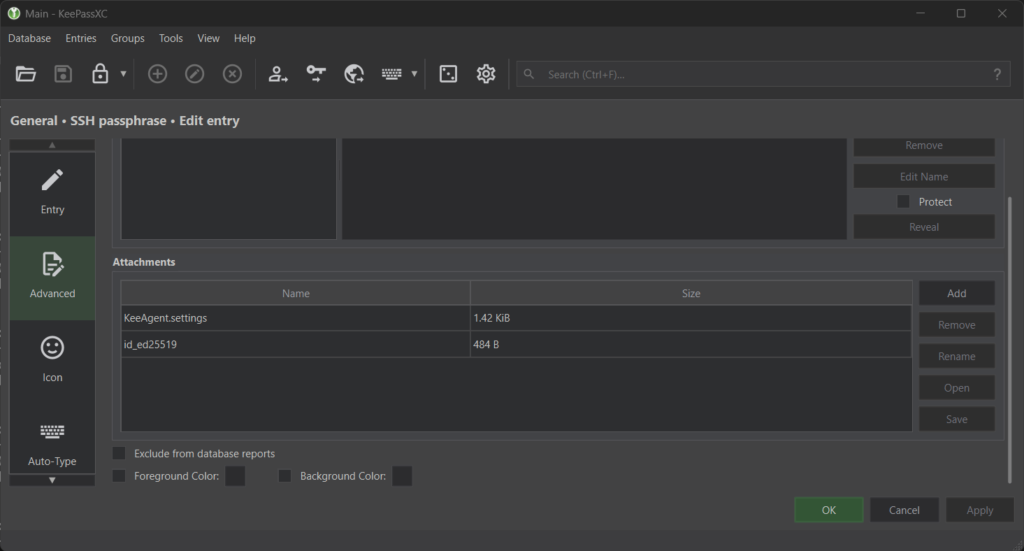Open password generator dice icon
Image resolution: width=1024 pixels, height=551 pixels.
[x=448, y=74]
